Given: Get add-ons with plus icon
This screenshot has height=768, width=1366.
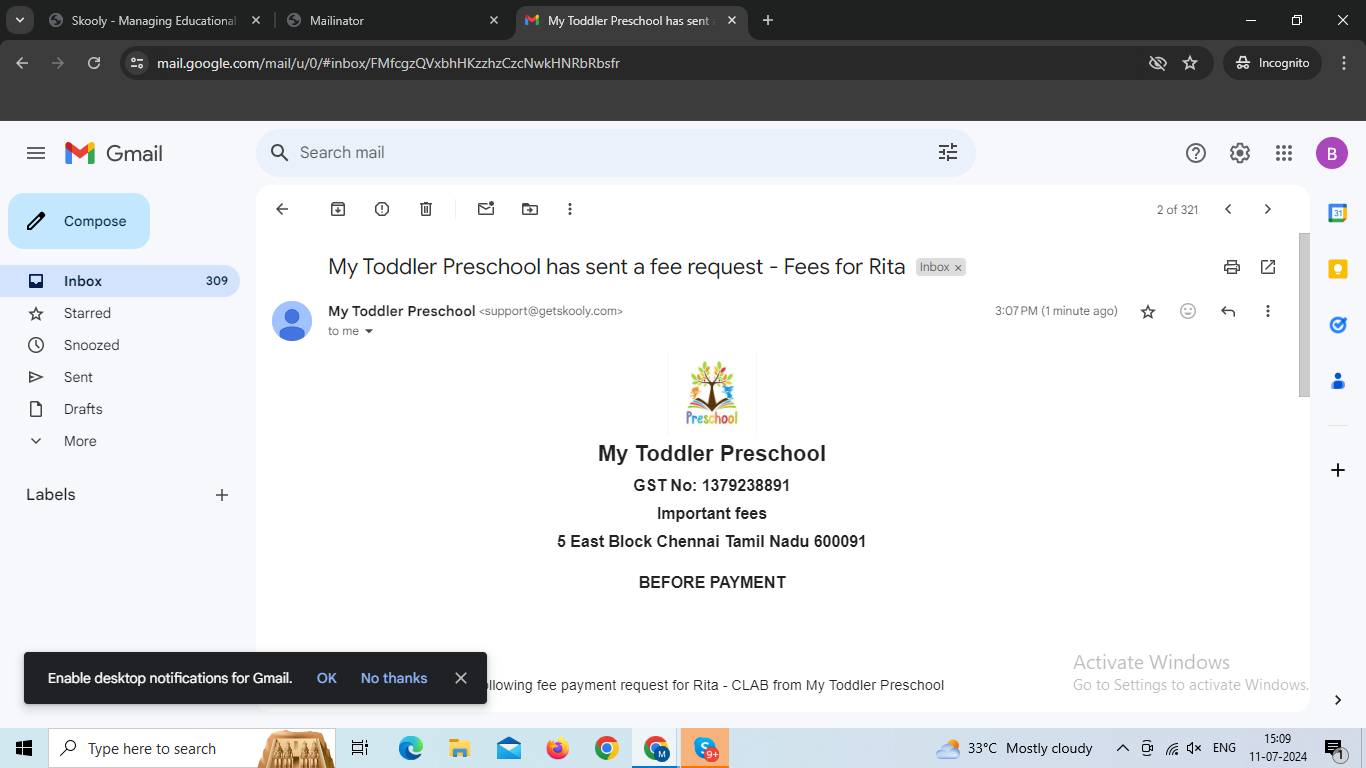Looking at the screenshot, I should coord(1338,470).
